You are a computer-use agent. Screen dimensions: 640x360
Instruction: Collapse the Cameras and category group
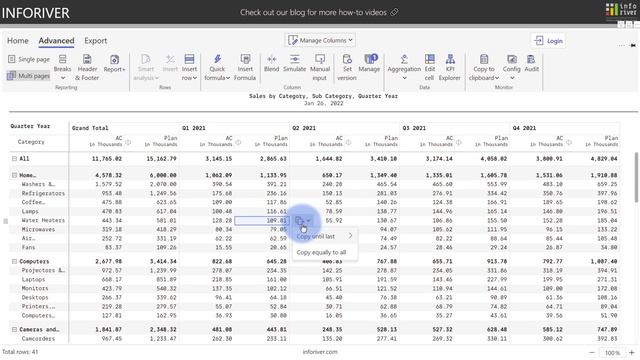[14, 329]
